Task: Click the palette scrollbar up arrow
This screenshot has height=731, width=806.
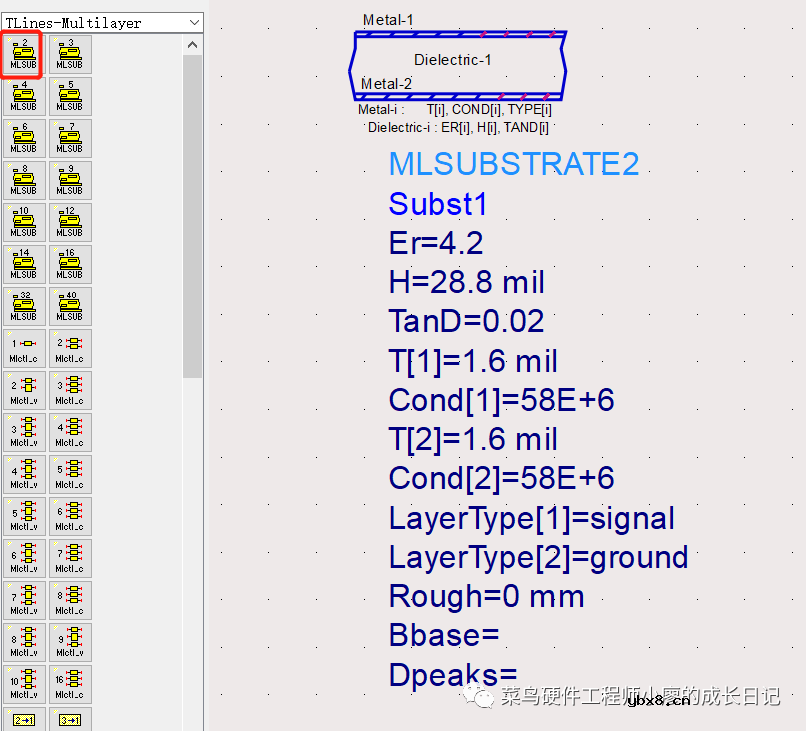Action: 193,44
